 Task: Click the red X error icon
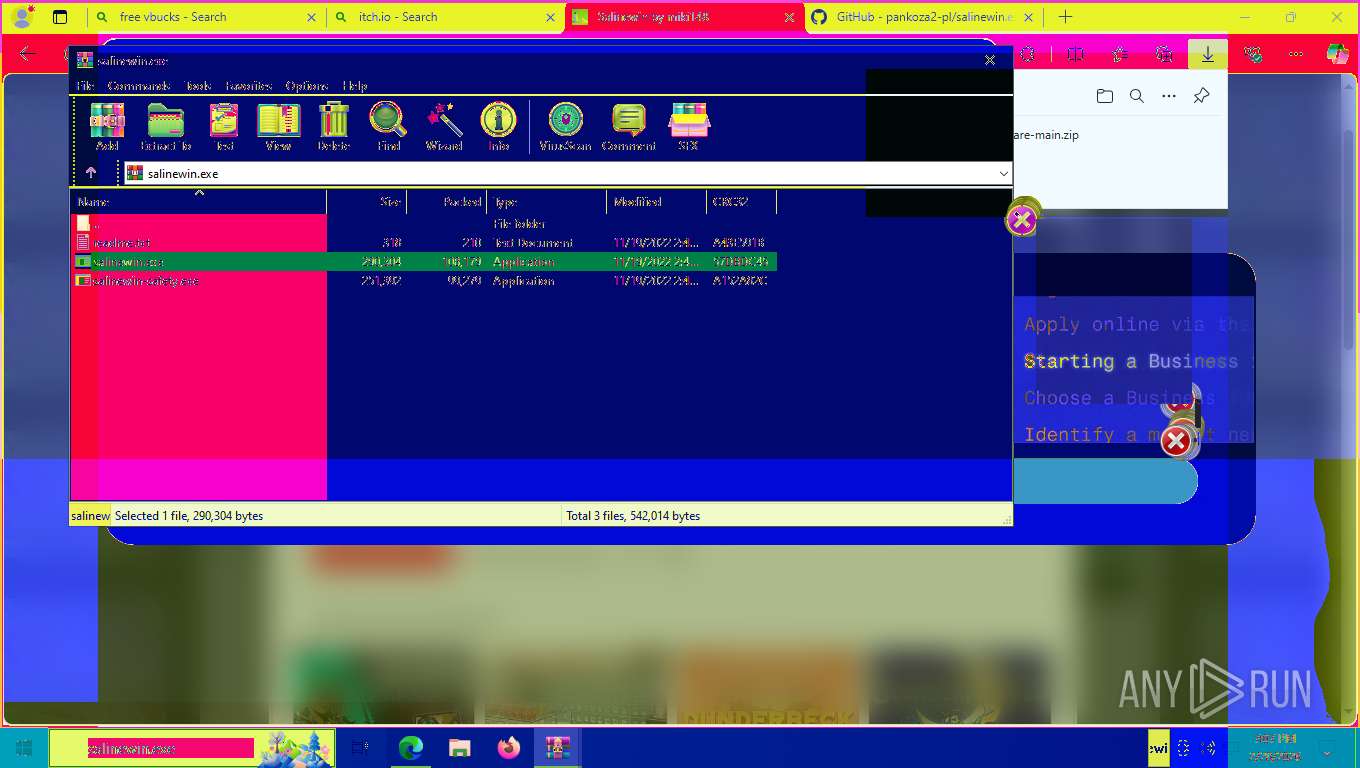point(1177,441)
